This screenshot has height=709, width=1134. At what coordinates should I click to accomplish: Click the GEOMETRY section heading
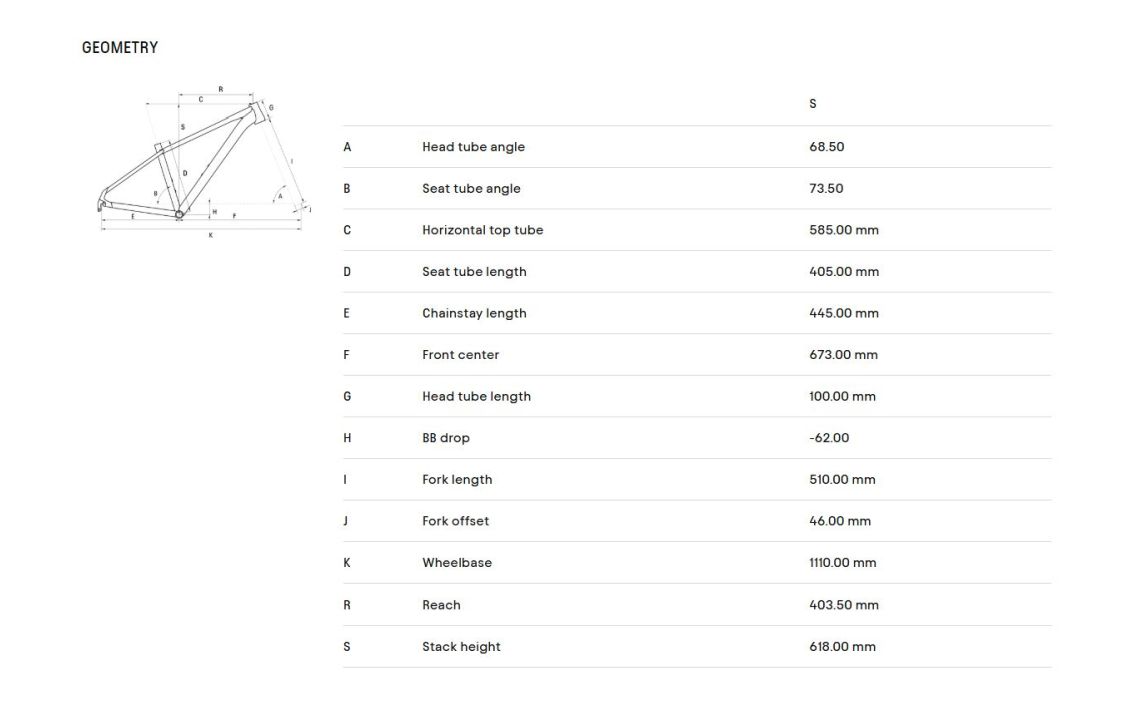click(120, 47)
